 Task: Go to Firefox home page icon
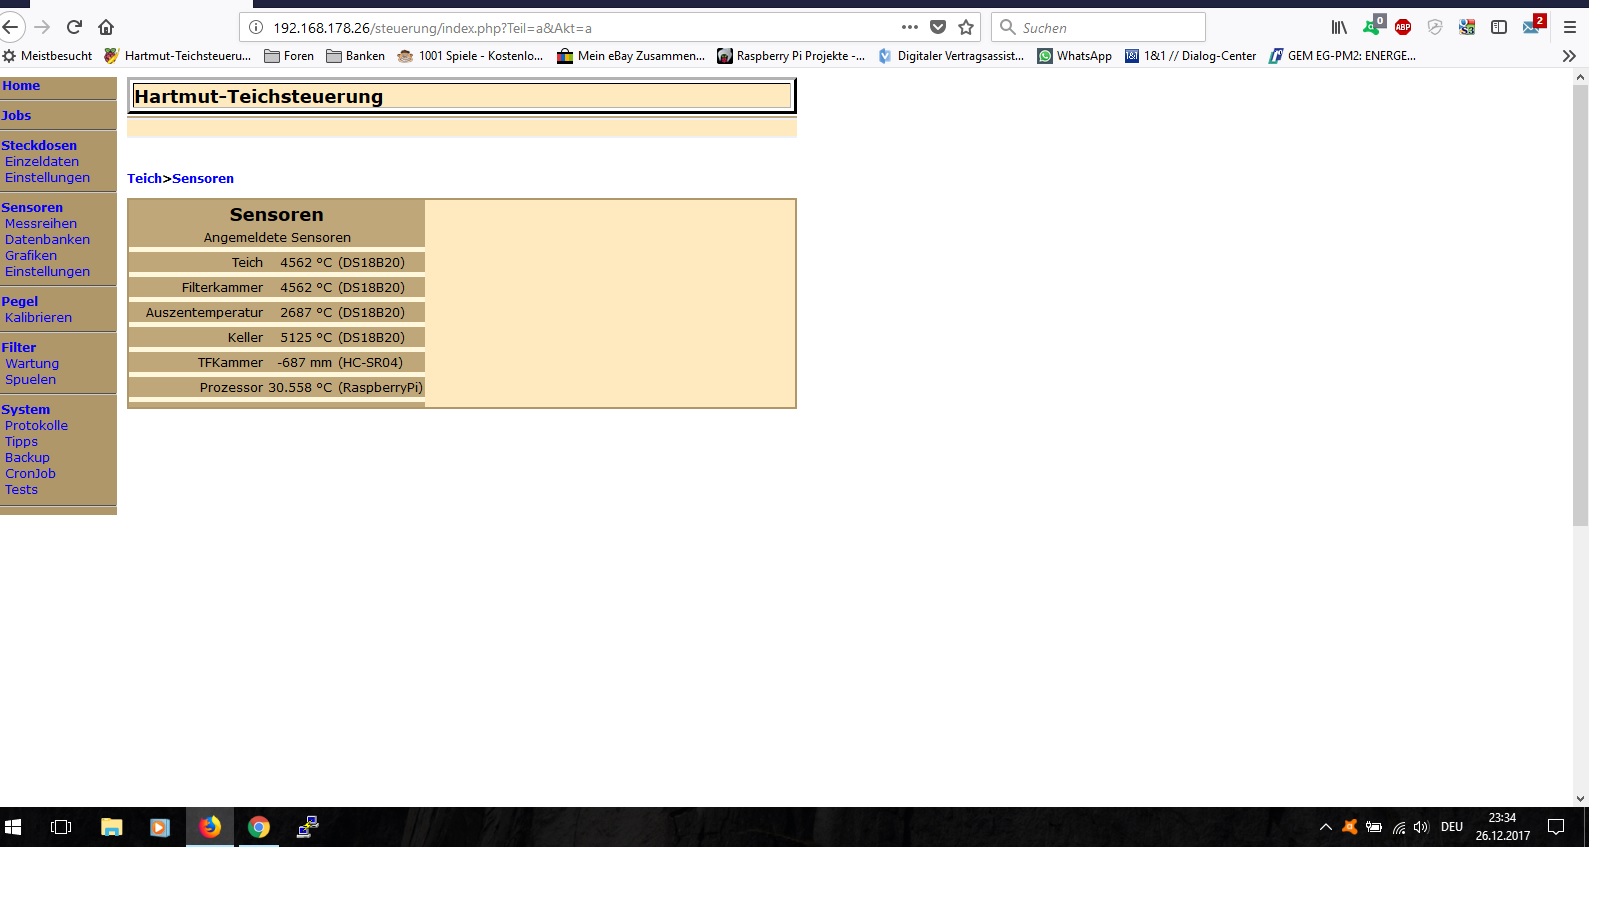(106, 27)
